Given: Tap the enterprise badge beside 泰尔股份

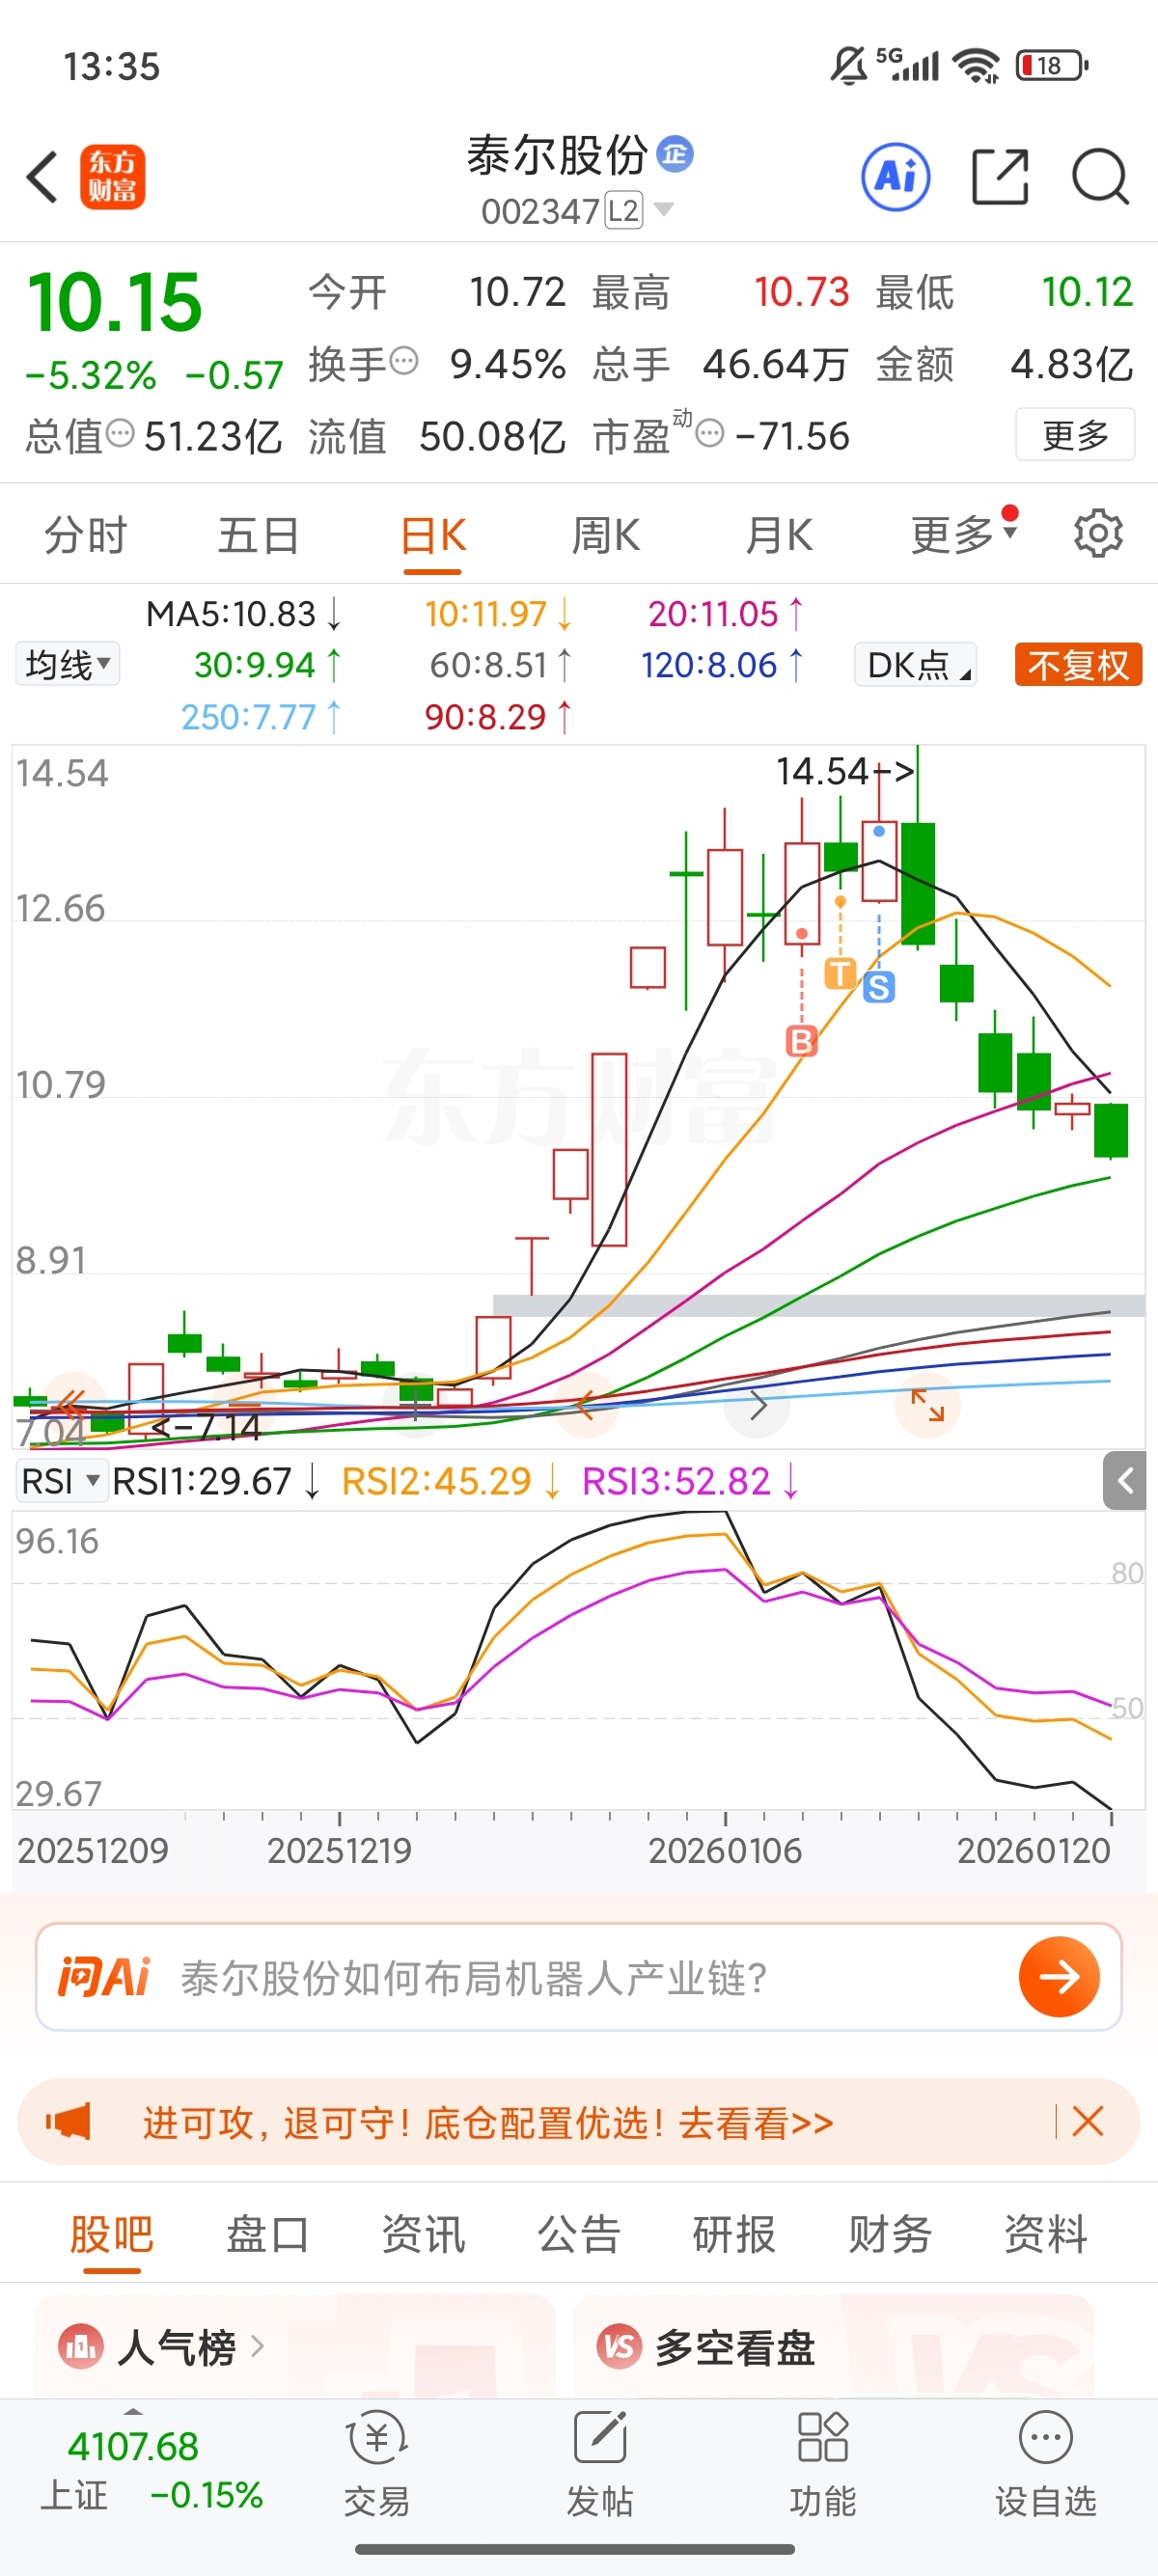Looking at the screenshot, I should pyautogui.click(x=675, y=153).
